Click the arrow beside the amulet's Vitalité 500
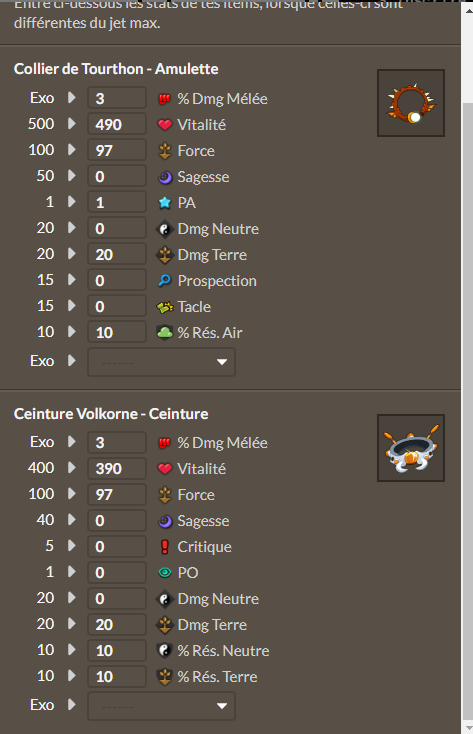The height and width of the screenshot is (734, 473). pos(72,124)
